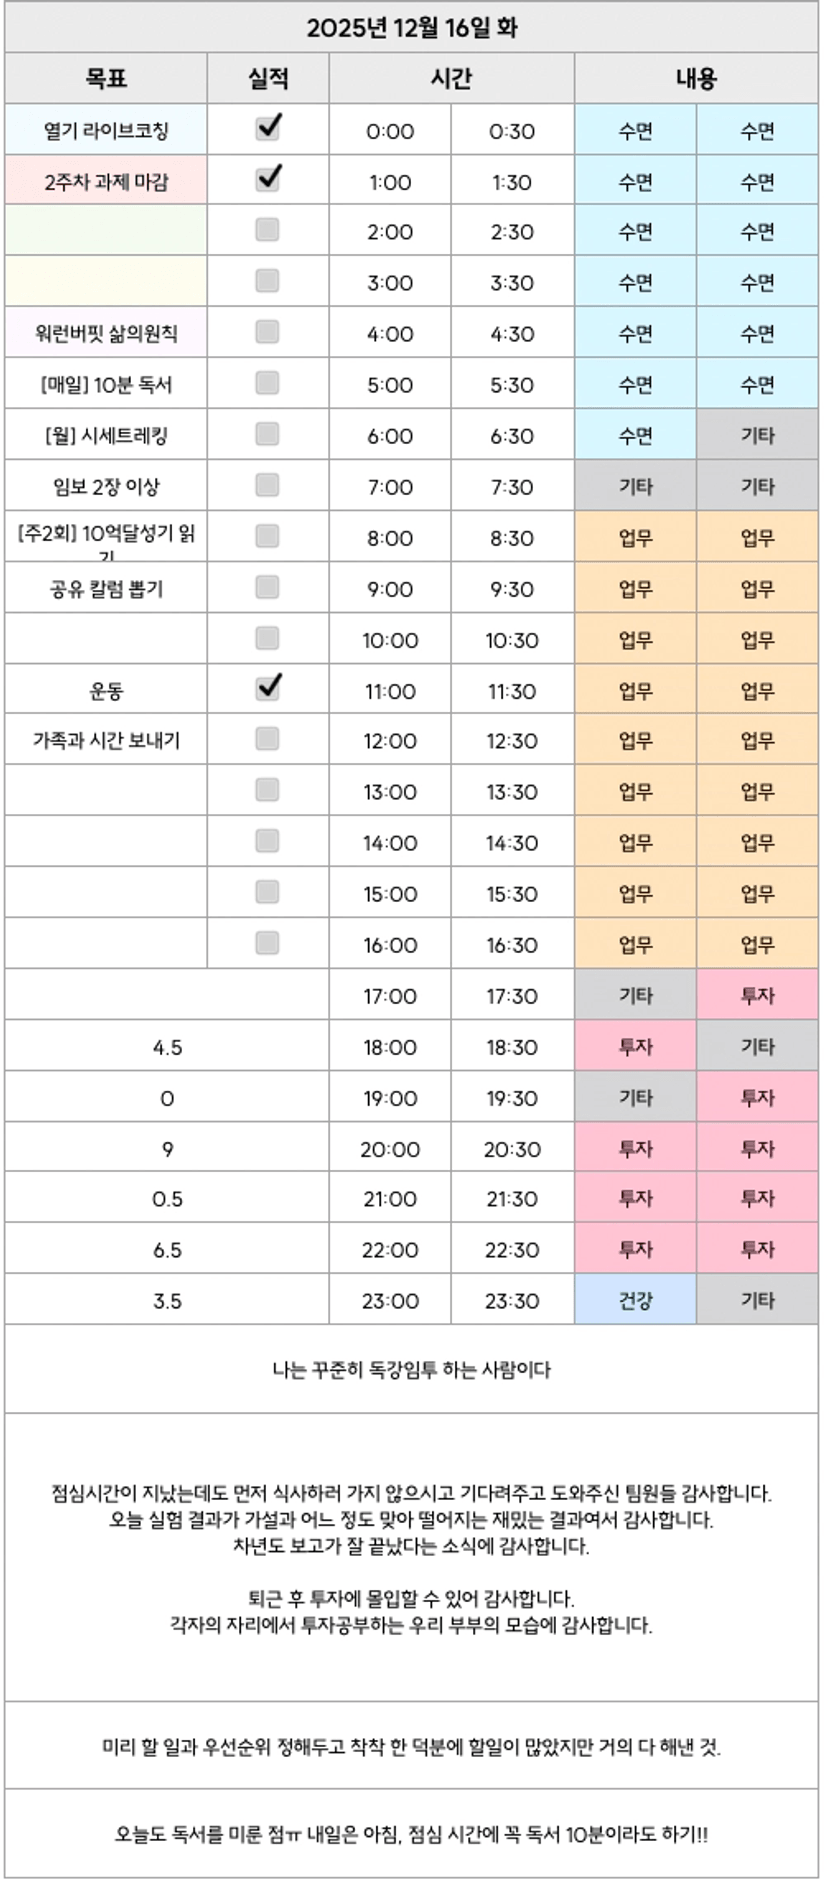Select the 목표 column header

(x=106, y=78)
